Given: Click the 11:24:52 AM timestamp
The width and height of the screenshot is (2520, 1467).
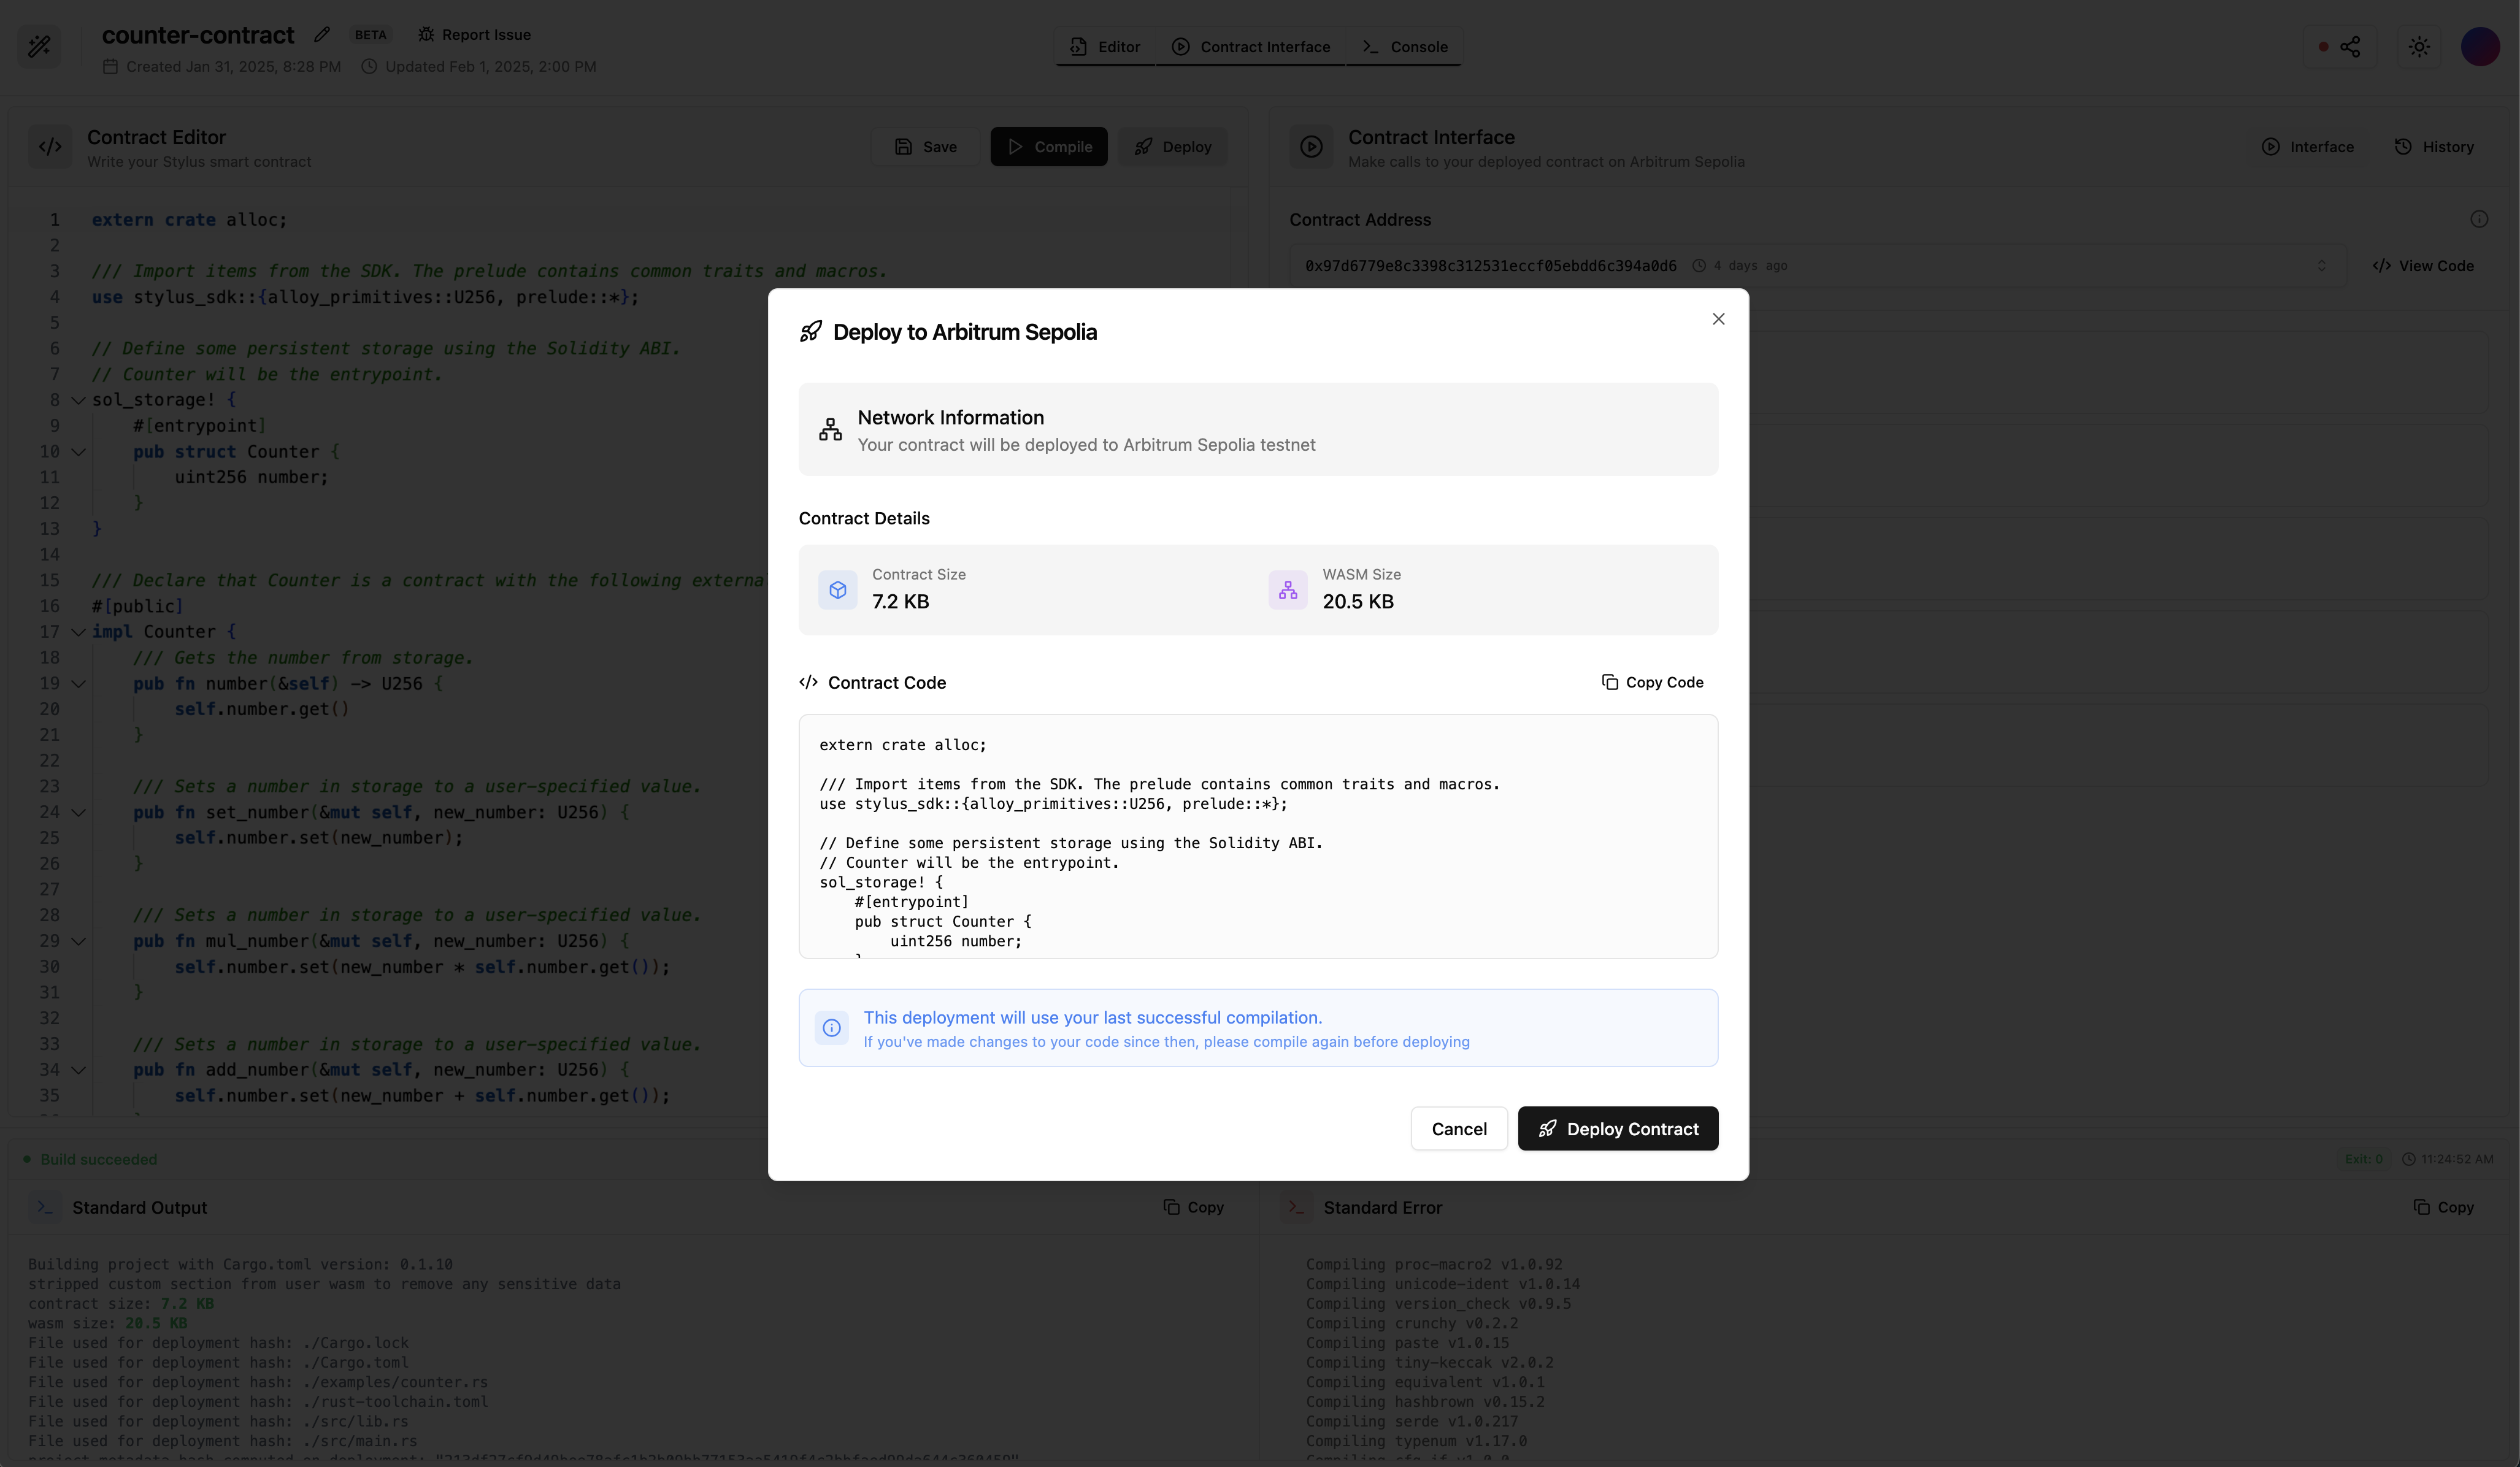Looking at the screenshot, I should [2457, 1159].
